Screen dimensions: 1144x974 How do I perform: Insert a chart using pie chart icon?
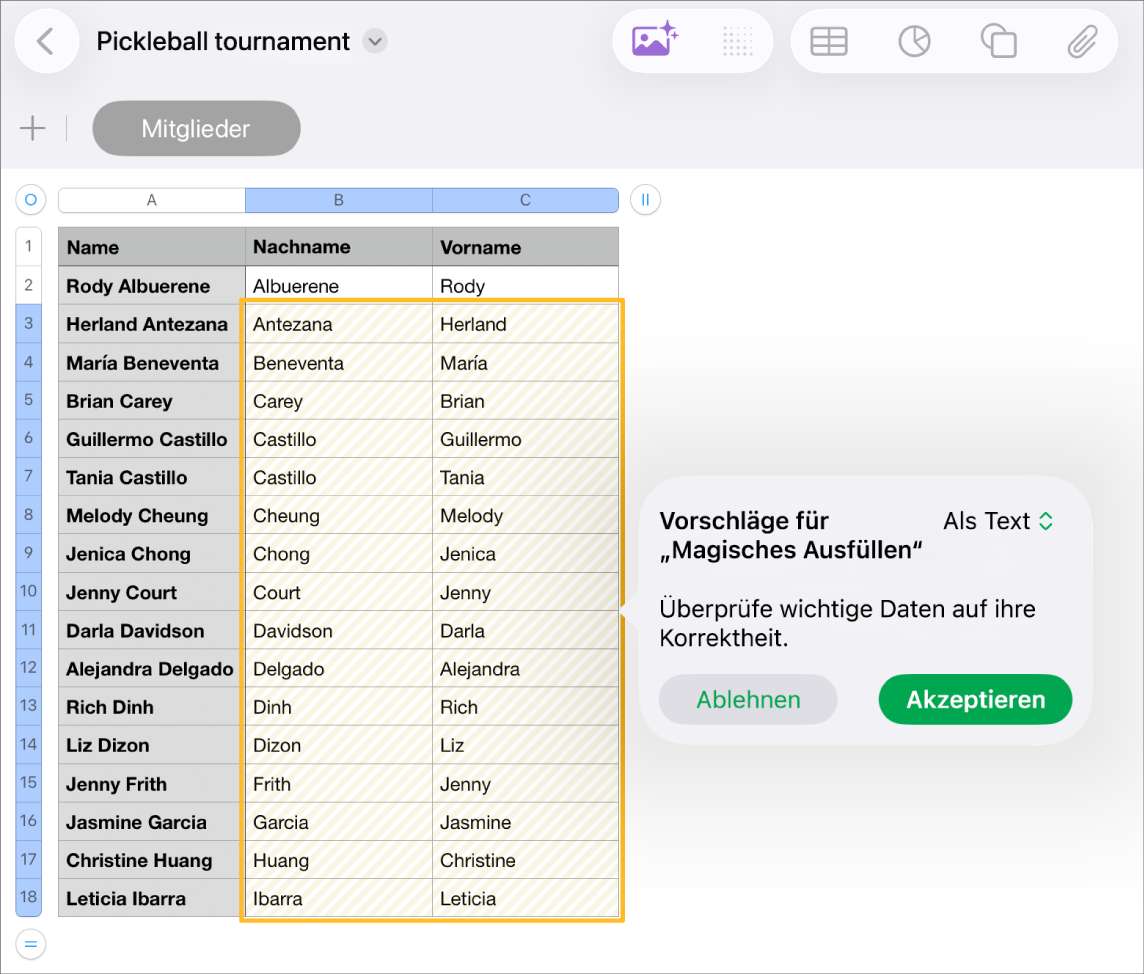[914, 42]
